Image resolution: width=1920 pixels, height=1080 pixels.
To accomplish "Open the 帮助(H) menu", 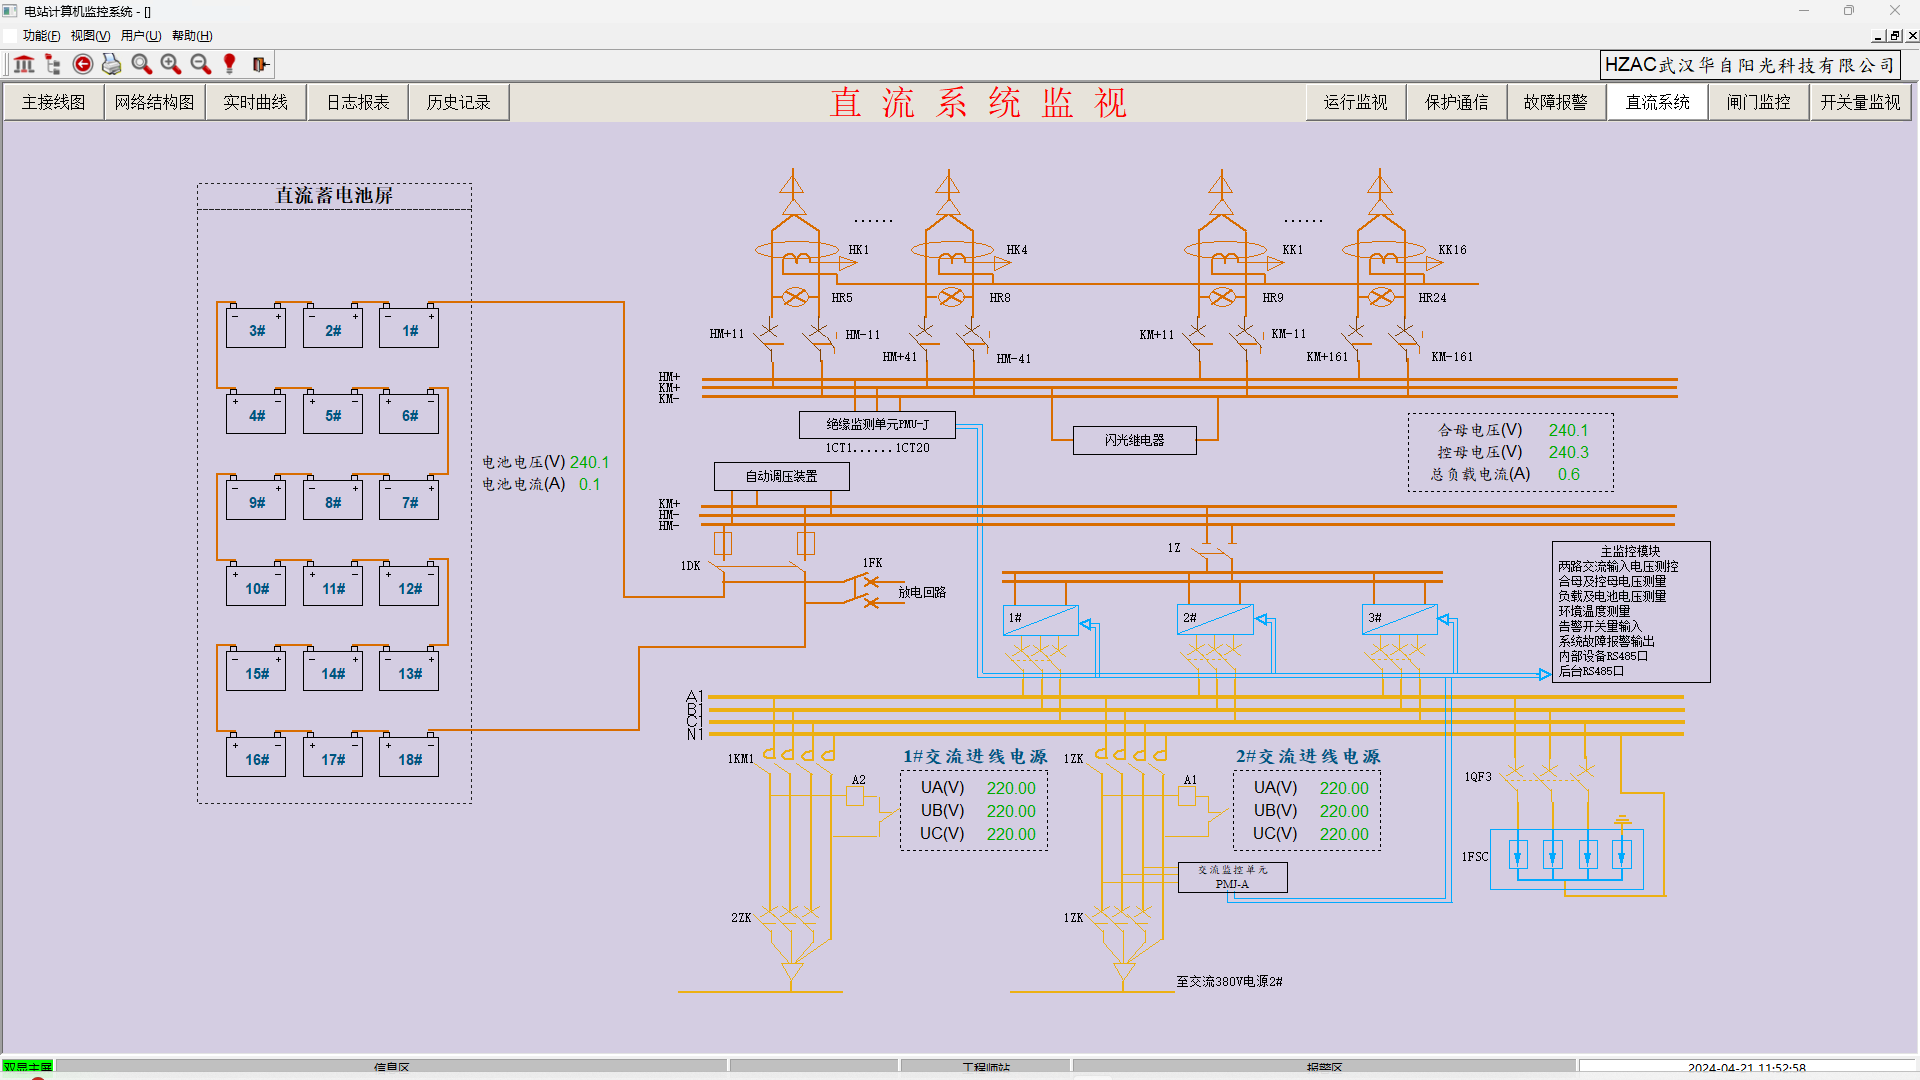I will tap(192, 36).
